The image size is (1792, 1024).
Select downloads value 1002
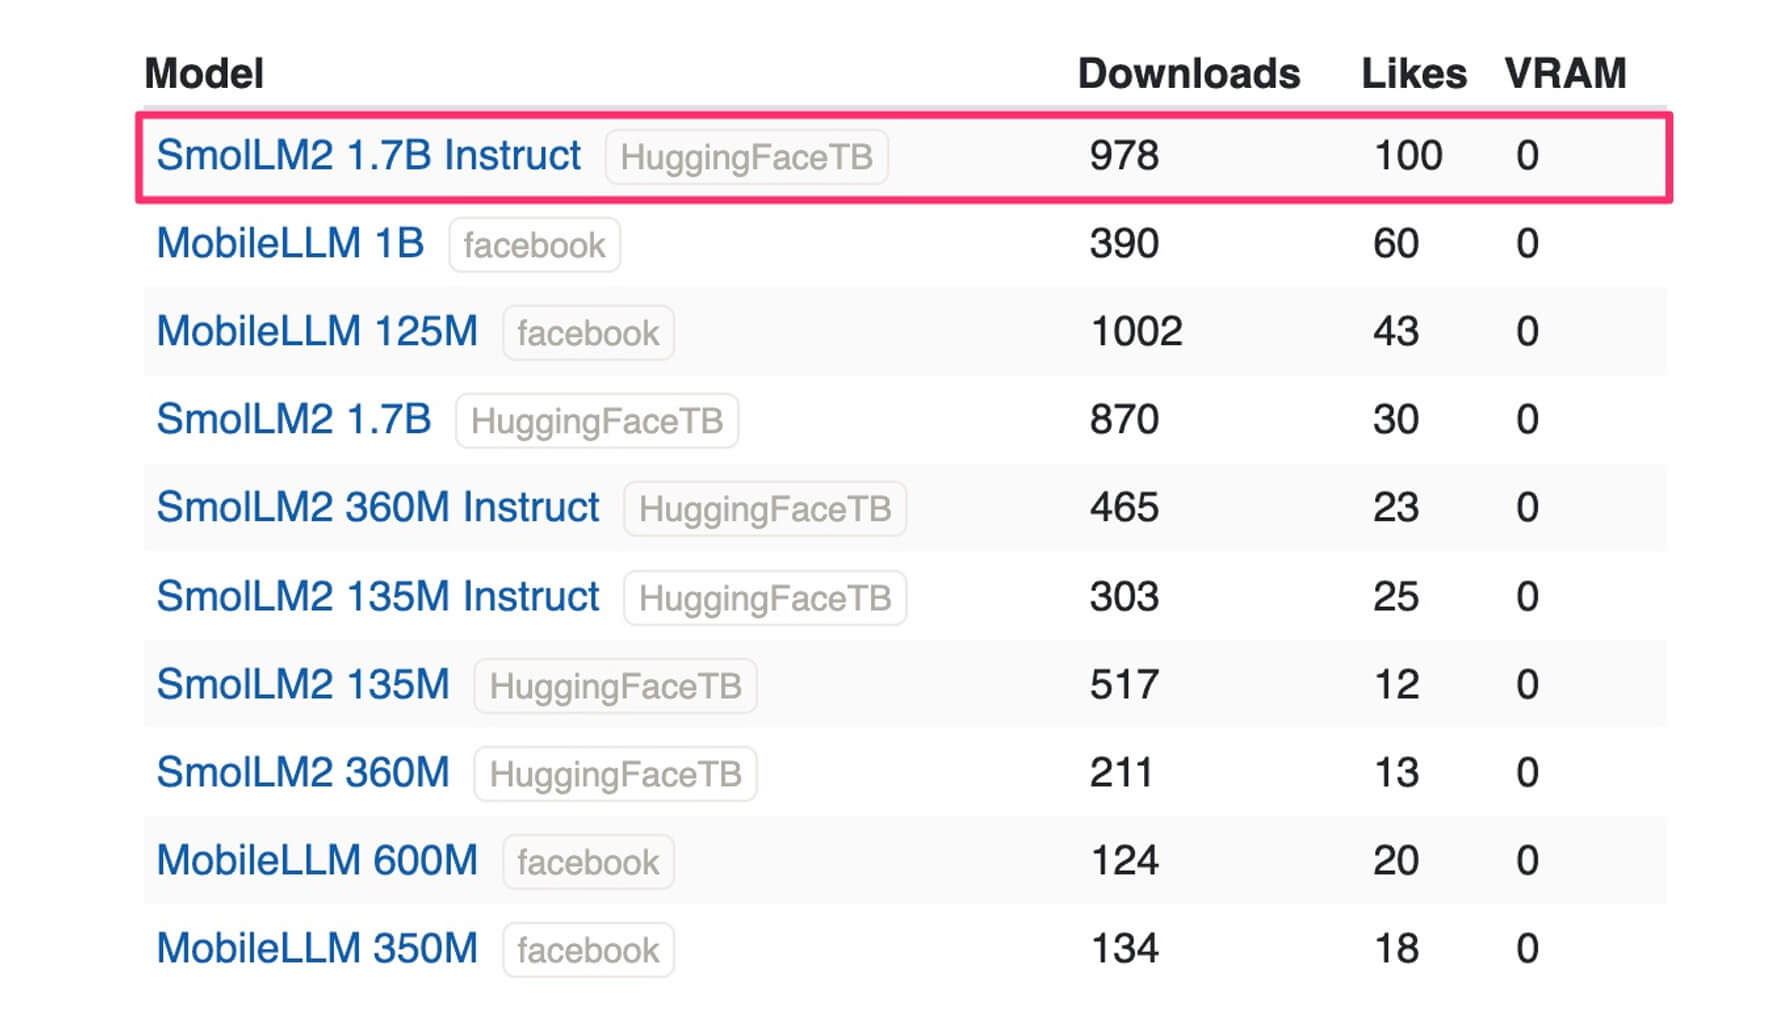pyautogui.click(x=1137, y=332)
